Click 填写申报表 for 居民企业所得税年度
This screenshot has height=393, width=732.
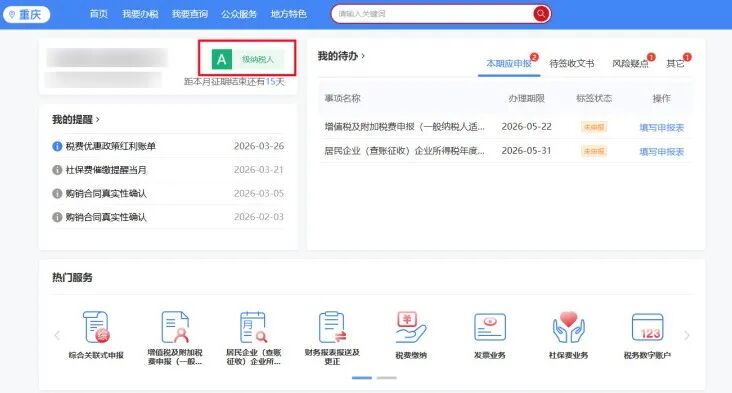(662, 152)
